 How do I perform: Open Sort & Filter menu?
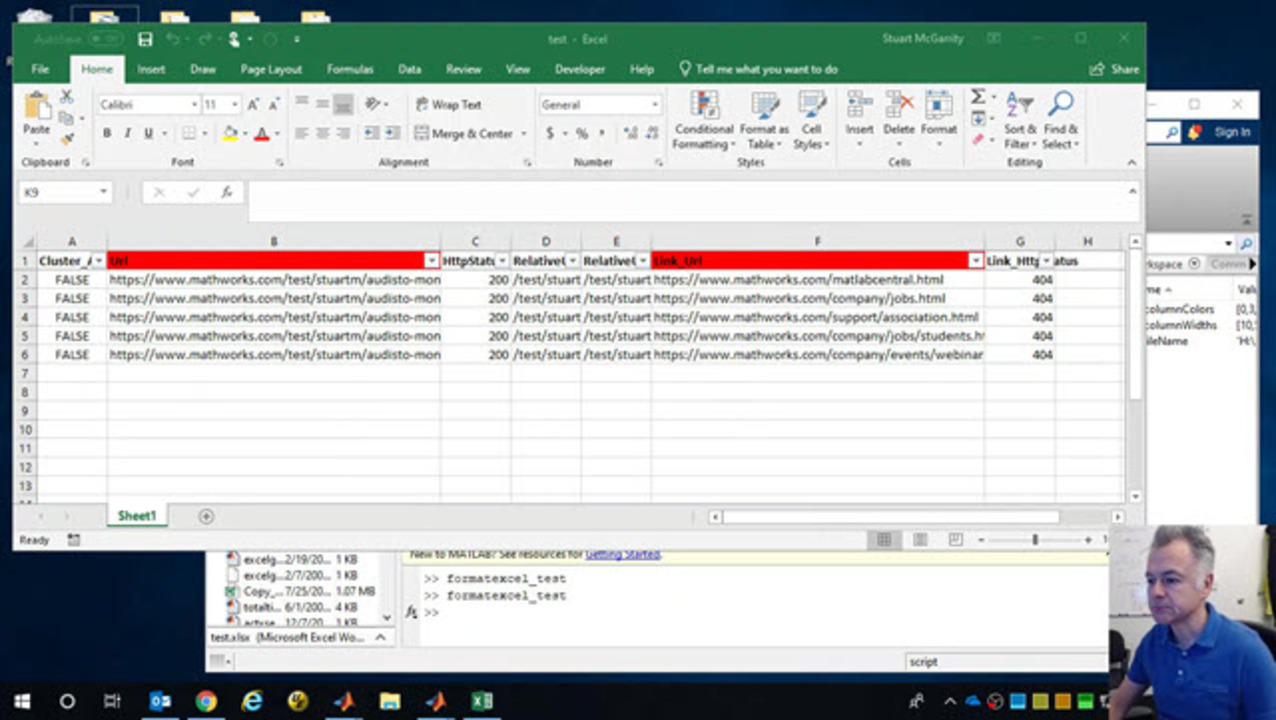coord(1020,120)
